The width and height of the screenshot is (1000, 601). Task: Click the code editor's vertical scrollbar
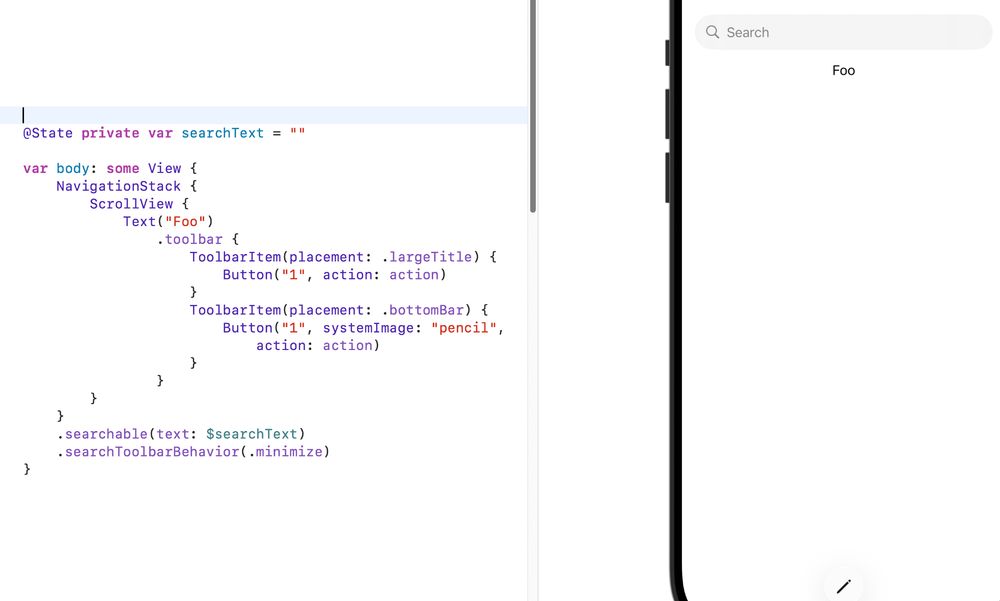(x=533, y=105)
